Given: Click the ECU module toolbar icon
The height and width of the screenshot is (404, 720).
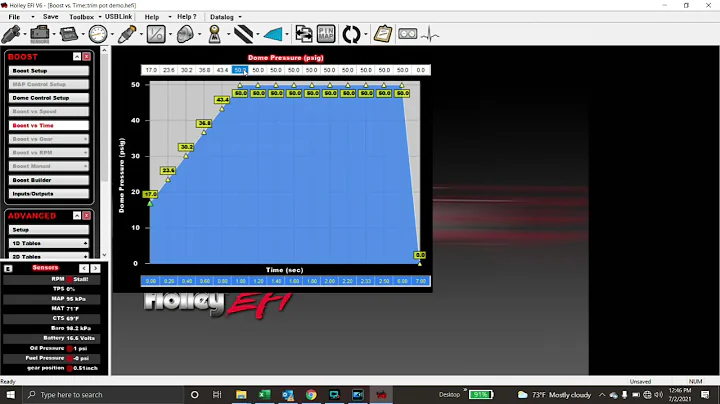Looking at the screenshot, I should click(x=69, y=34).
